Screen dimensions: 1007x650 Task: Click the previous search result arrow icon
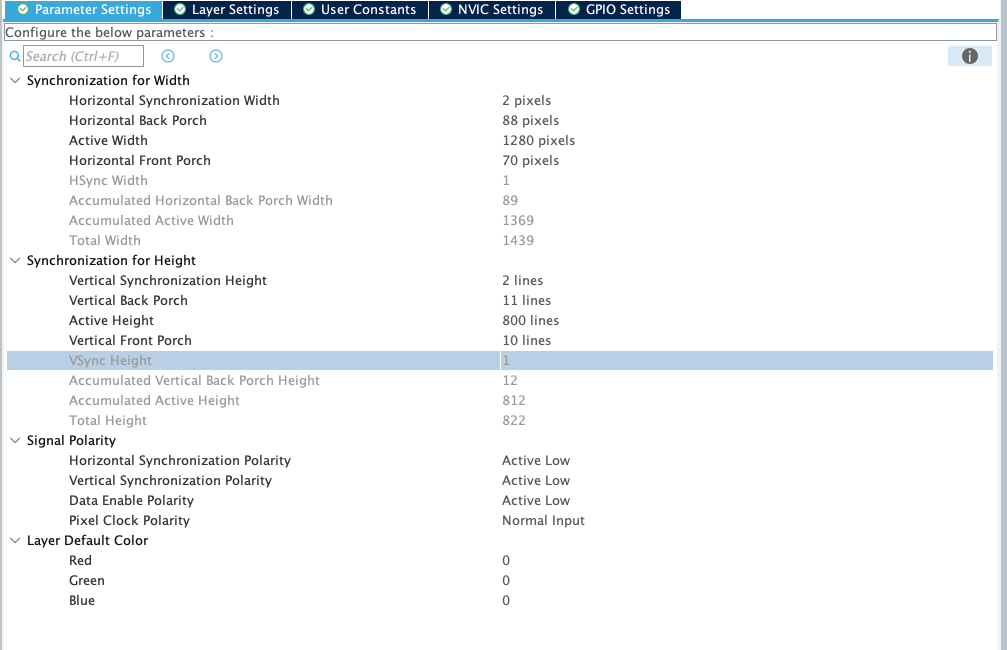[x=167, y=56]
